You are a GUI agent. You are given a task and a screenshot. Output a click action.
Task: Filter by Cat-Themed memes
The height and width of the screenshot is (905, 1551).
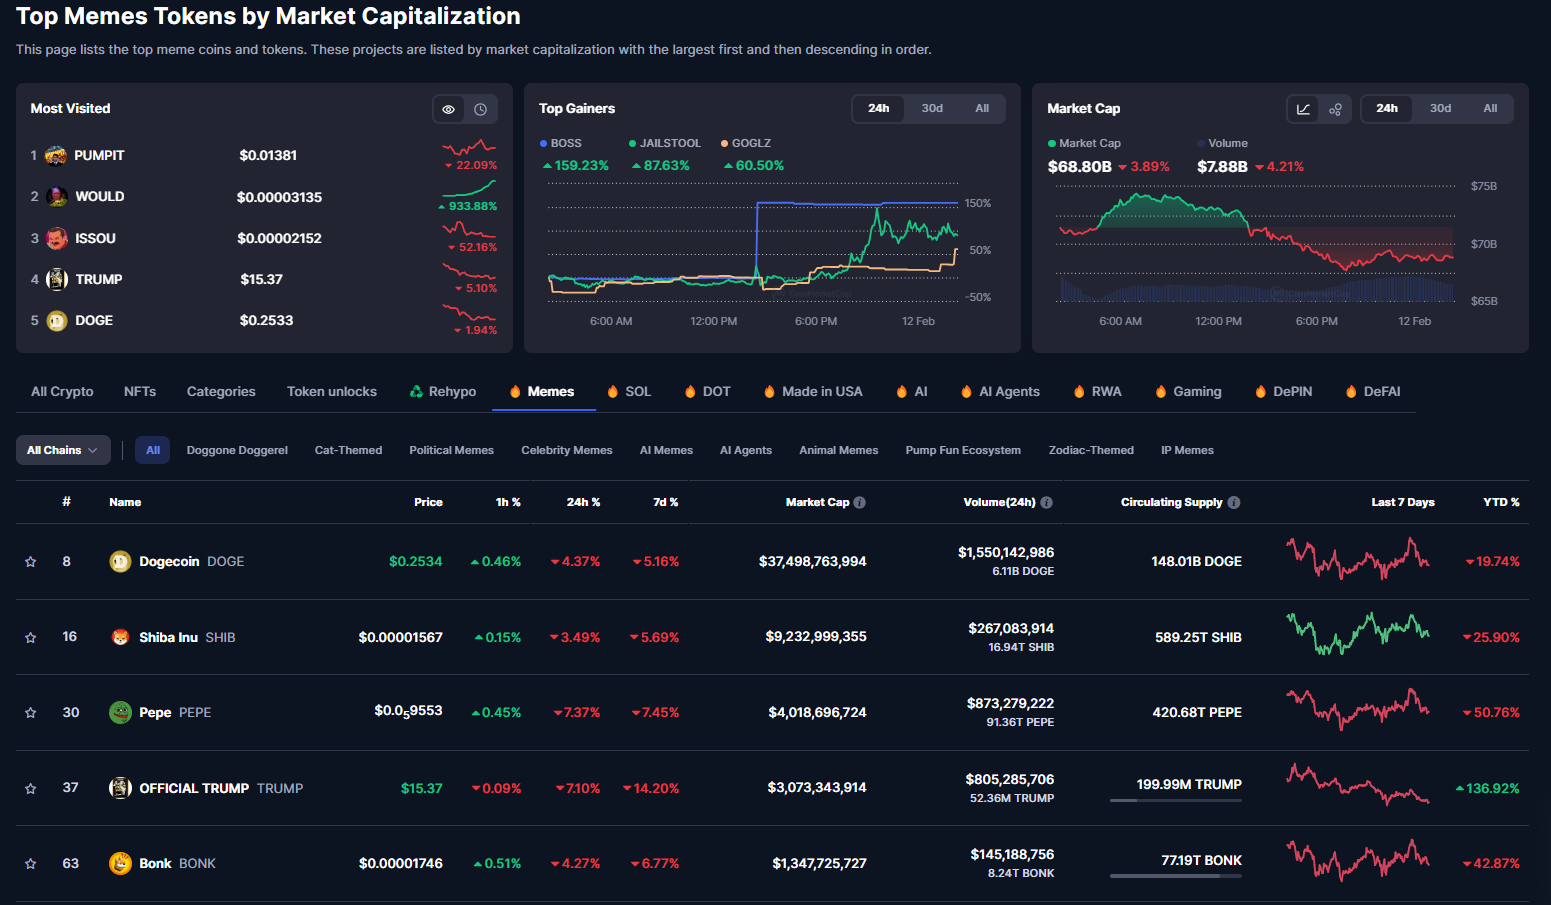(x=348, y=451)
